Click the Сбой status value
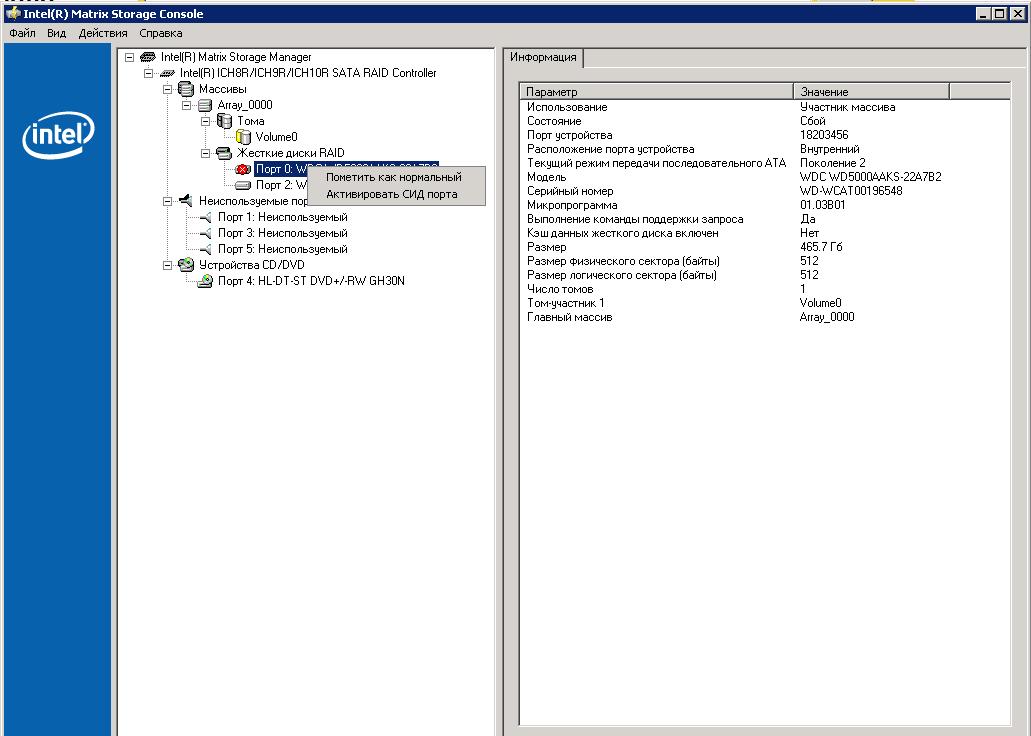 pyautogui.click(x=813, y=121)
